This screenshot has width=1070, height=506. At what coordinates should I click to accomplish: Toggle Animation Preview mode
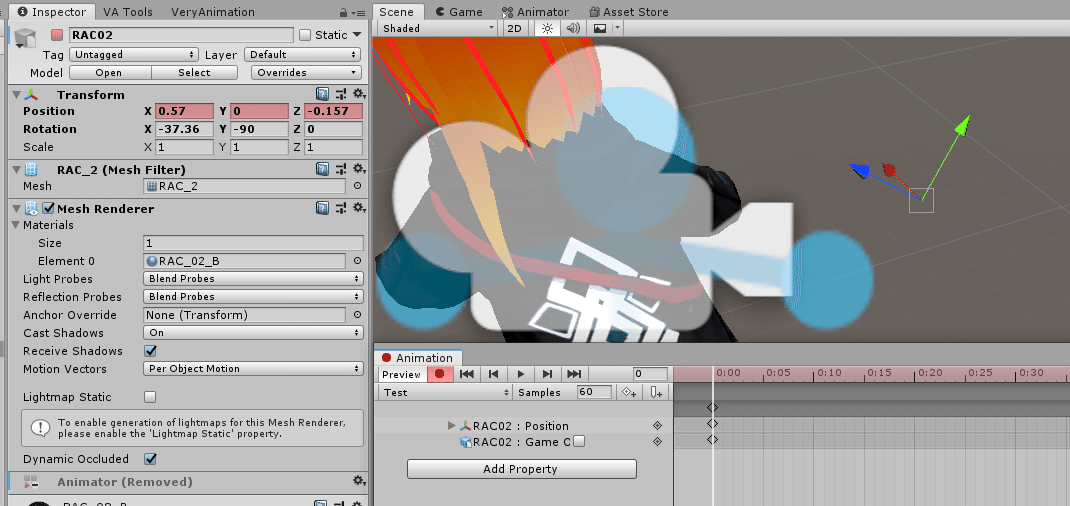coord(401,374)
